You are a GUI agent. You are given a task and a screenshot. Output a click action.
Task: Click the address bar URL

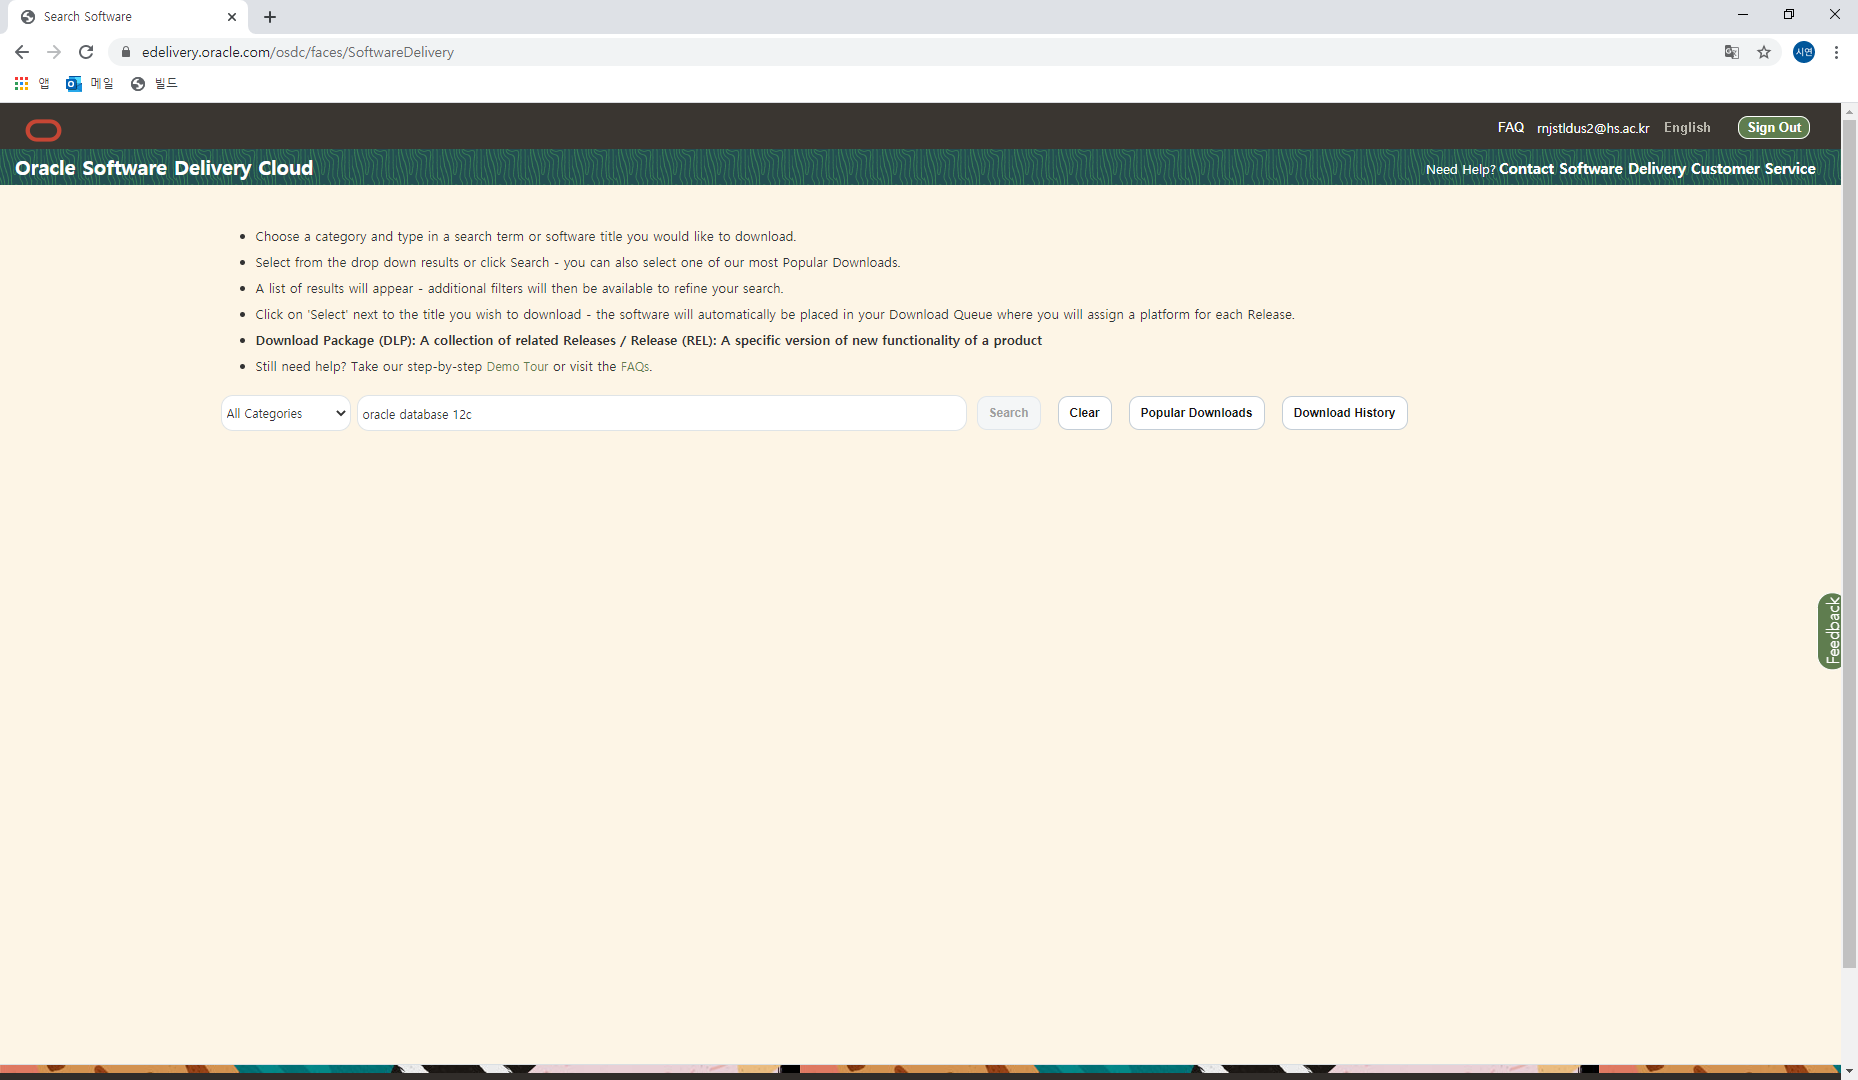[x=297, y=52]
